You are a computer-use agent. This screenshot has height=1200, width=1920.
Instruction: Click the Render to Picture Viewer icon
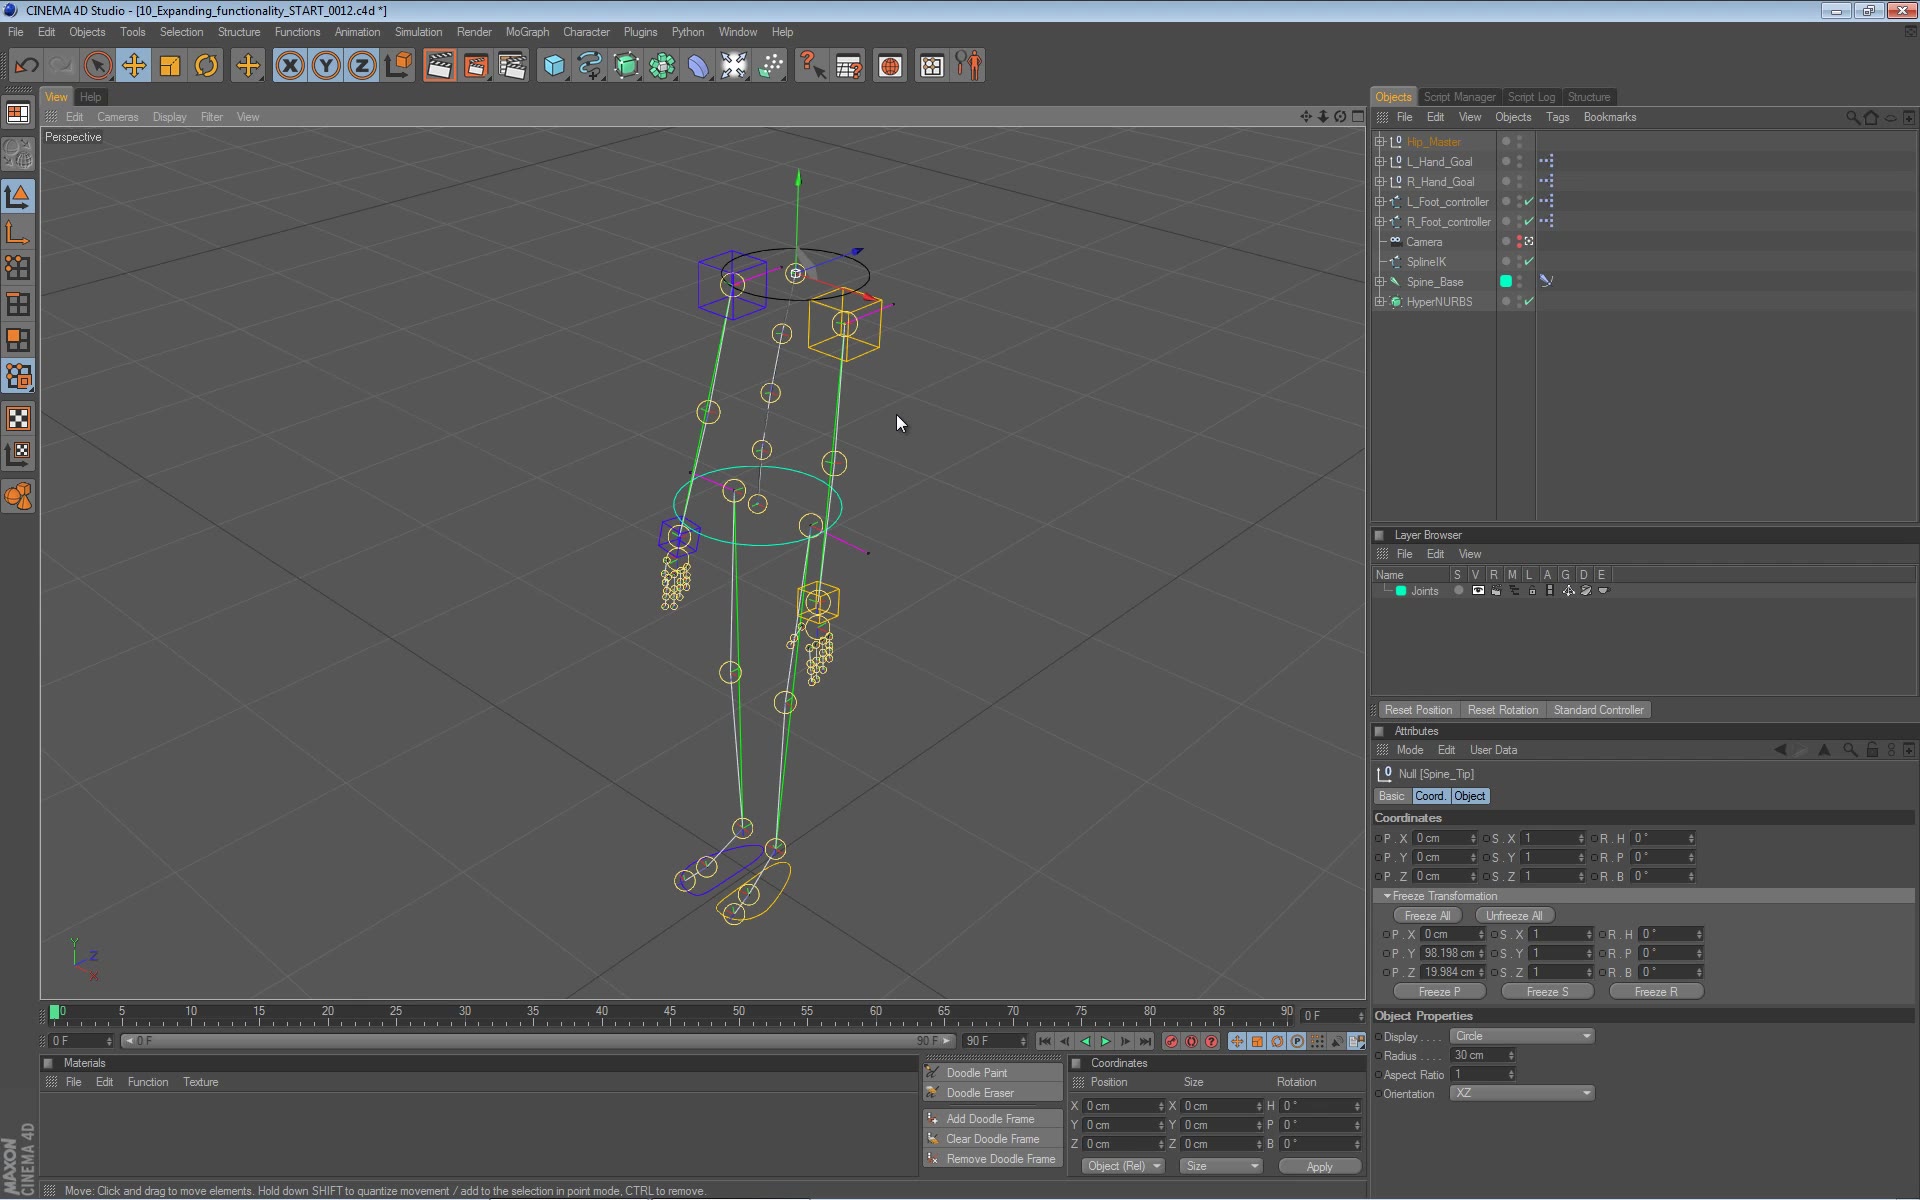click(475, 65)
